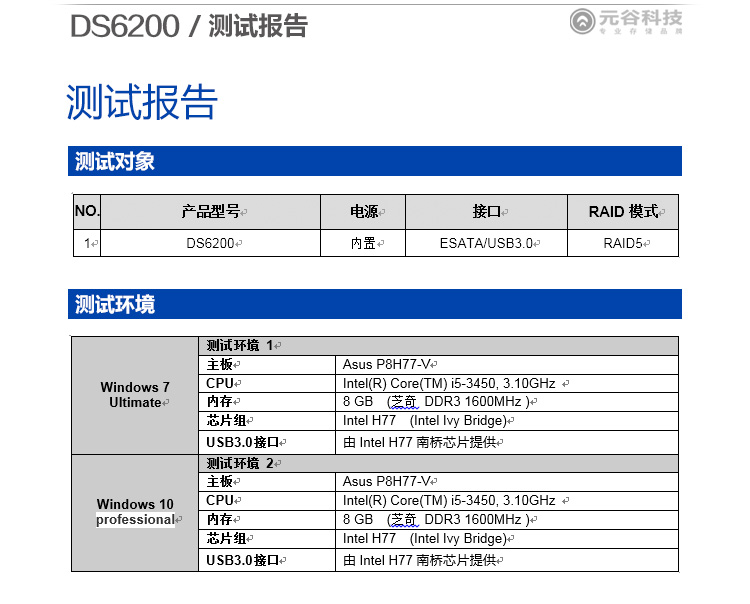Click '8 GB DDR3 1600MHz' in Windows 10 section

pyautogui.click(x=436, y=519)
